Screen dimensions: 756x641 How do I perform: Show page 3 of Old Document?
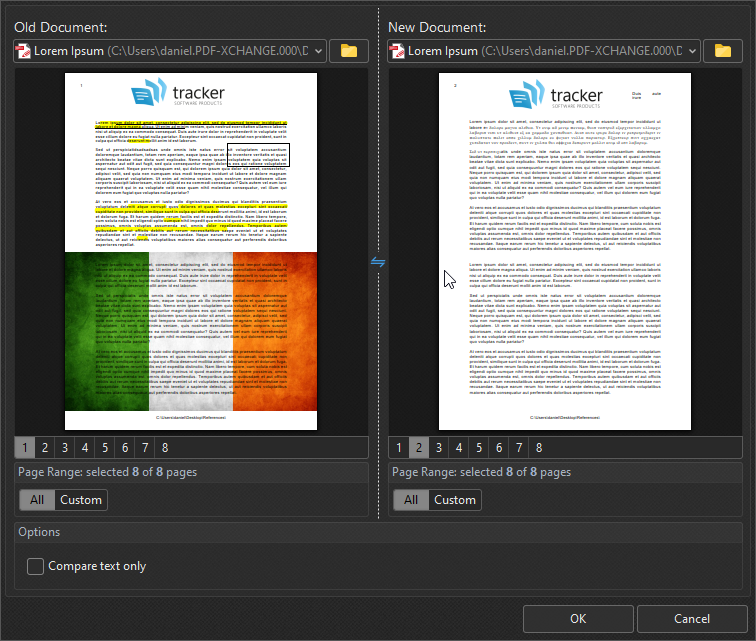[x=65, y=448]
